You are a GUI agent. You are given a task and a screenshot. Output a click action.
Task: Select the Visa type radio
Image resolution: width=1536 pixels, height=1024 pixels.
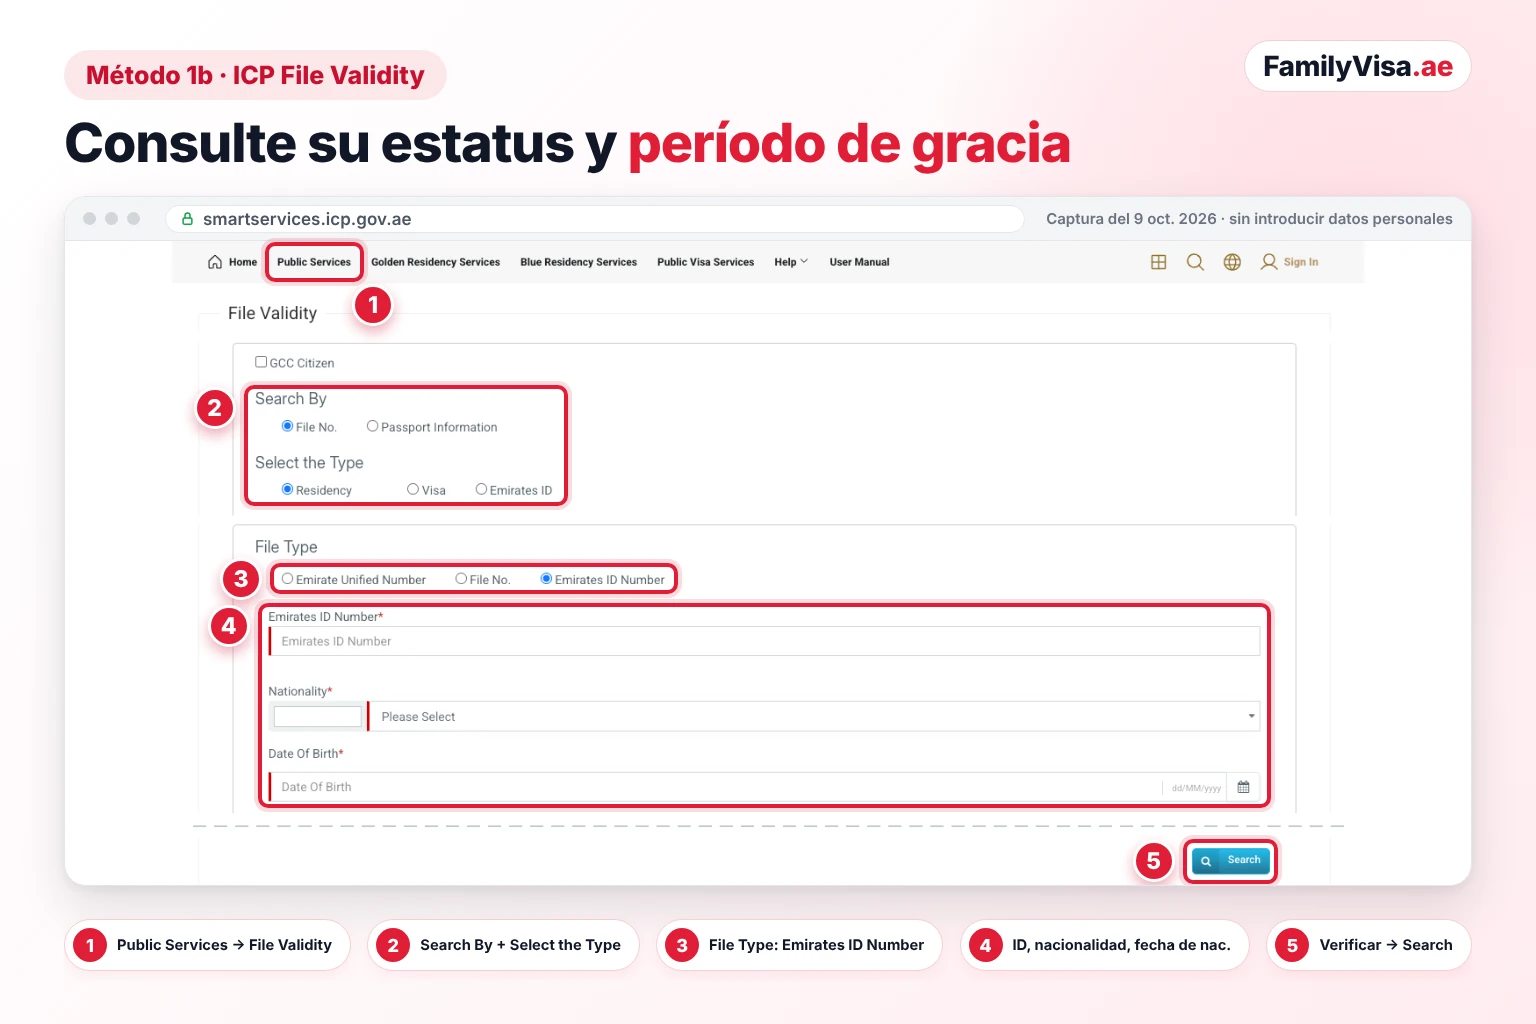[x=413, y=489]
